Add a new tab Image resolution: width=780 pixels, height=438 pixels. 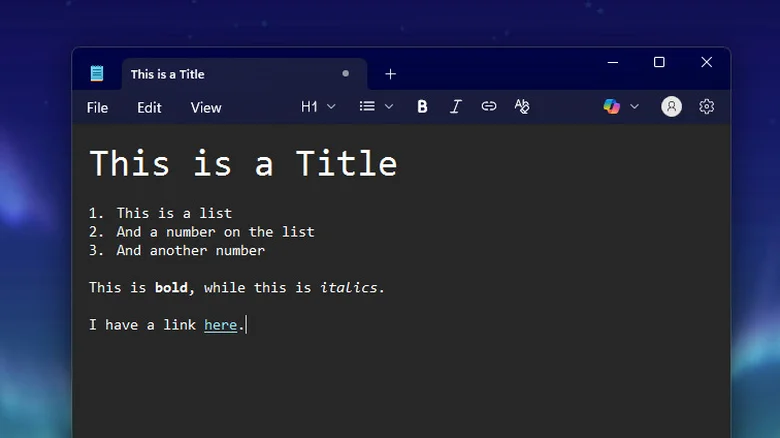click(x=390, y=74)
